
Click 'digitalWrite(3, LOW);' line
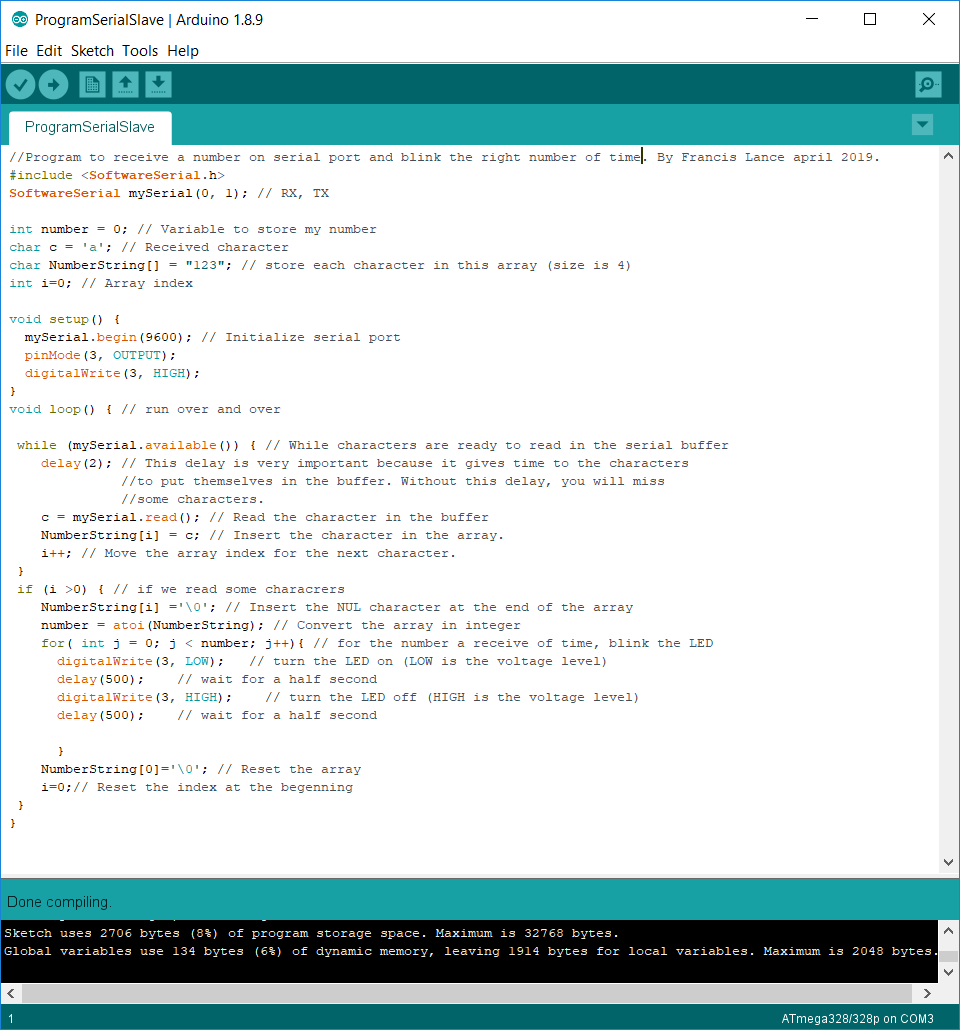332,661
